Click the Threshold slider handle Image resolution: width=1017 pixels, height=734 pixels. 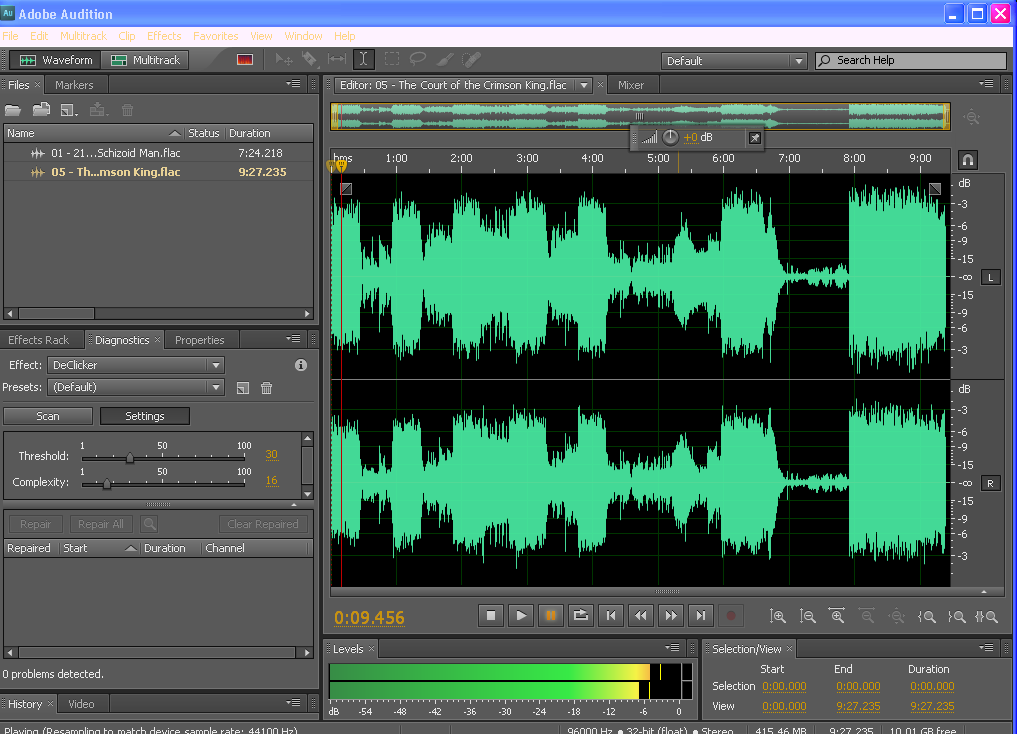click(x=130, y=458)
